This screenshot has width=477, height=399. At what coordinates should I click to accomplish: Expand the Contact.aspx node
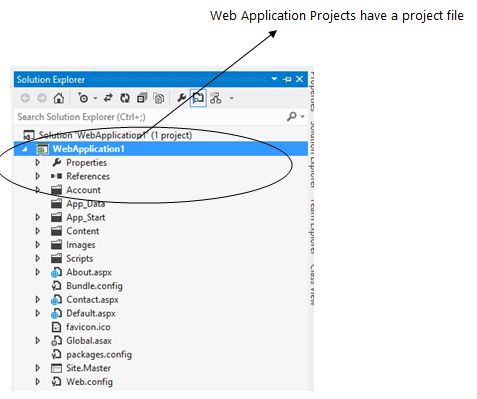pyautogui.click(x=38, y=299)
